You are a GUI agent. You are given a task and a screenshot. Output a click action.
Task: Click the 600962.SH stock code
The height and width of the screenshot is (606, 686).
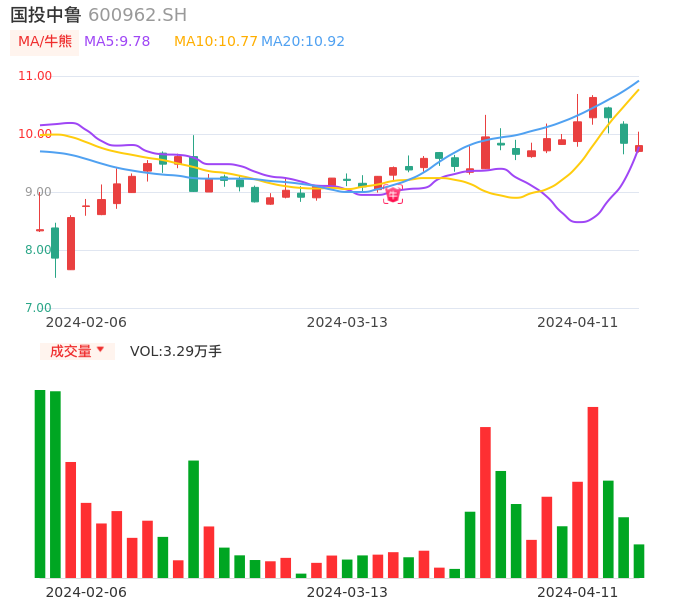click(137, 15)
